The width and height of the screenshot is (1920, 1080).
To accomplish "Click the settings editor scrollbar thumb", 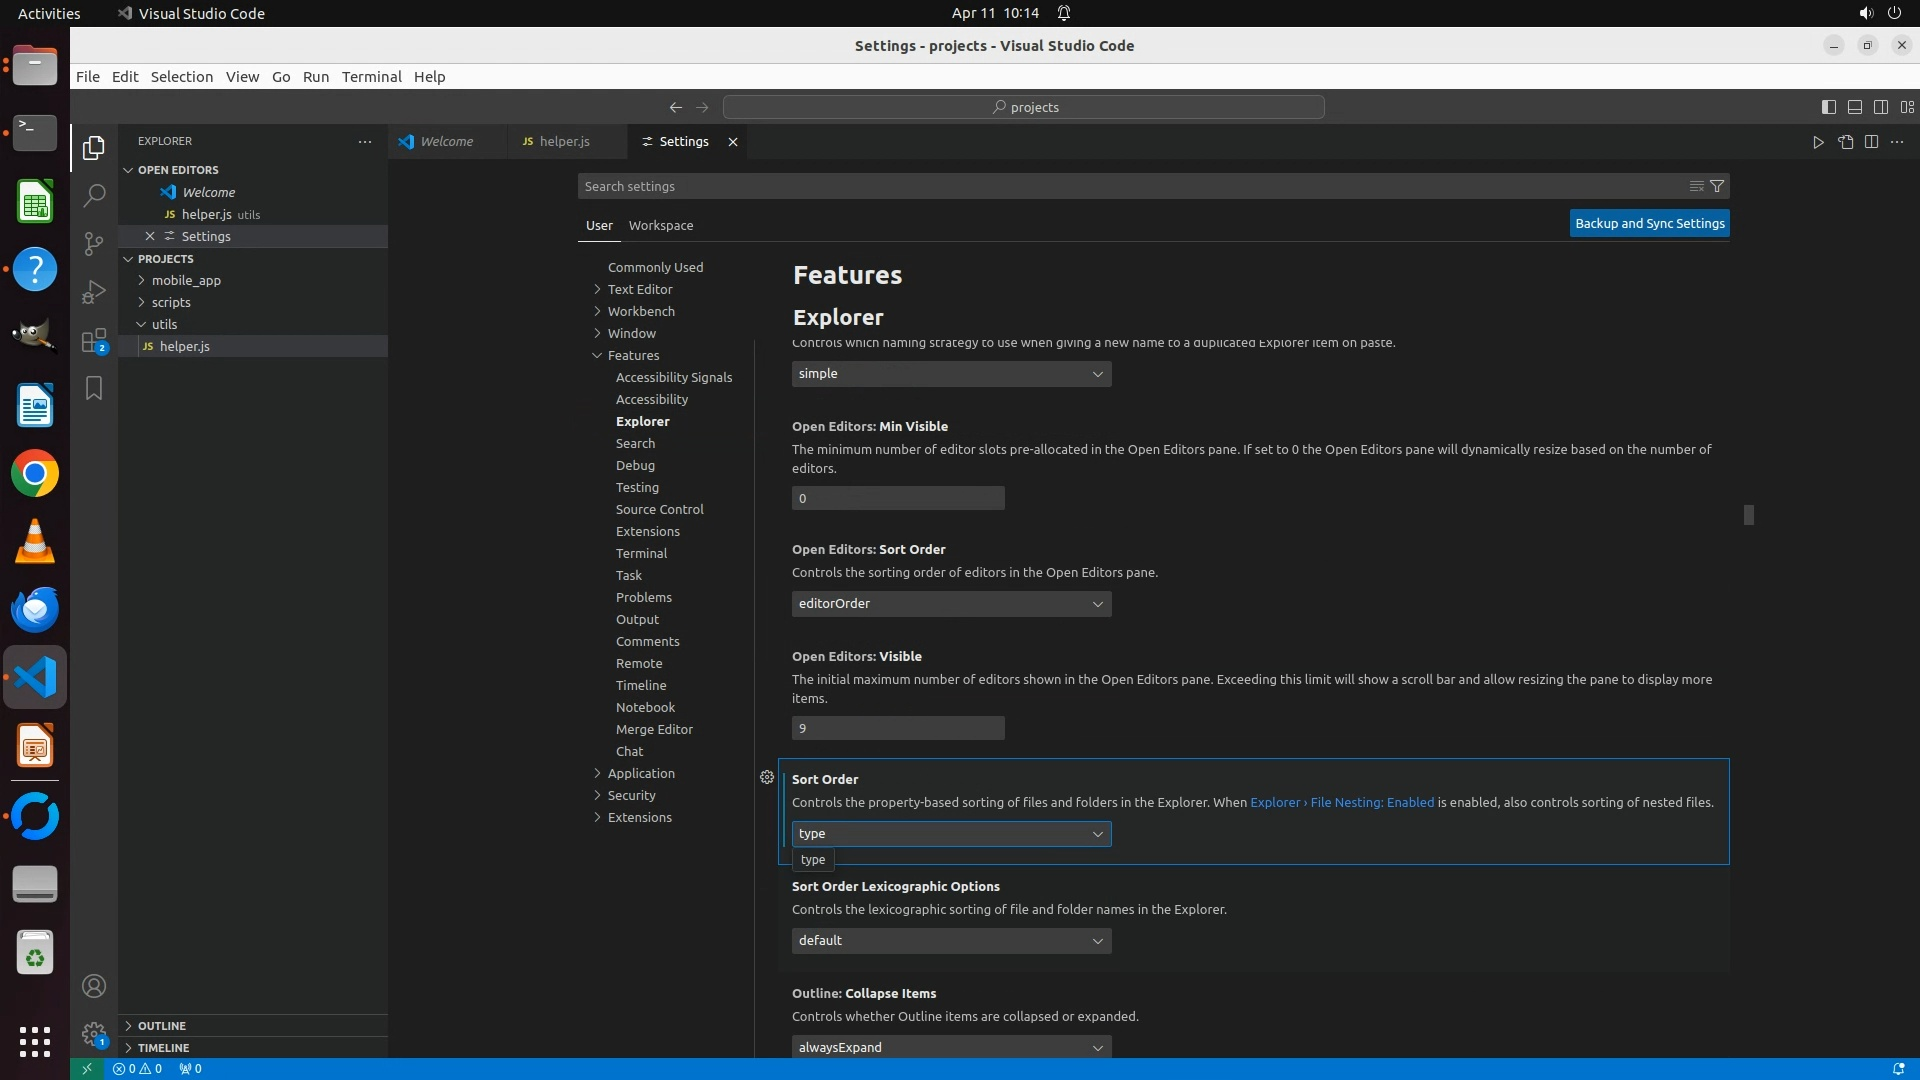I will [1749, 515].
